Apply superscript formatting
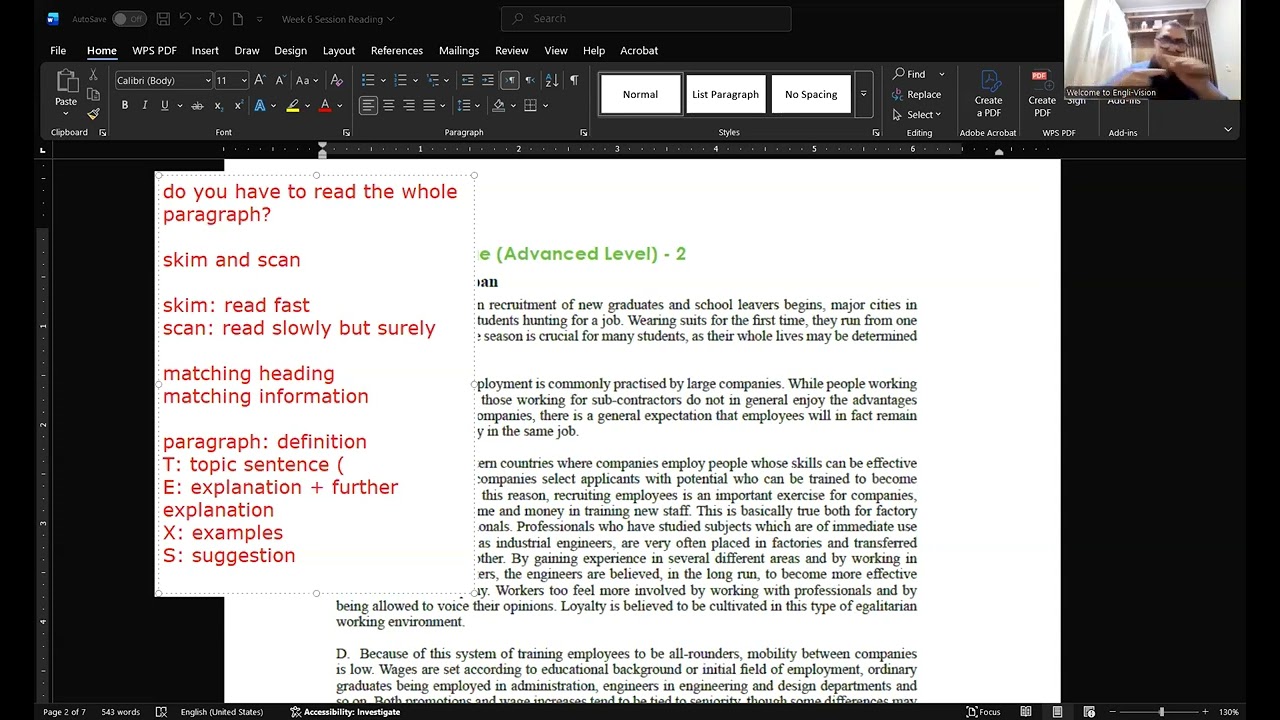 click(x=238, y=105)
